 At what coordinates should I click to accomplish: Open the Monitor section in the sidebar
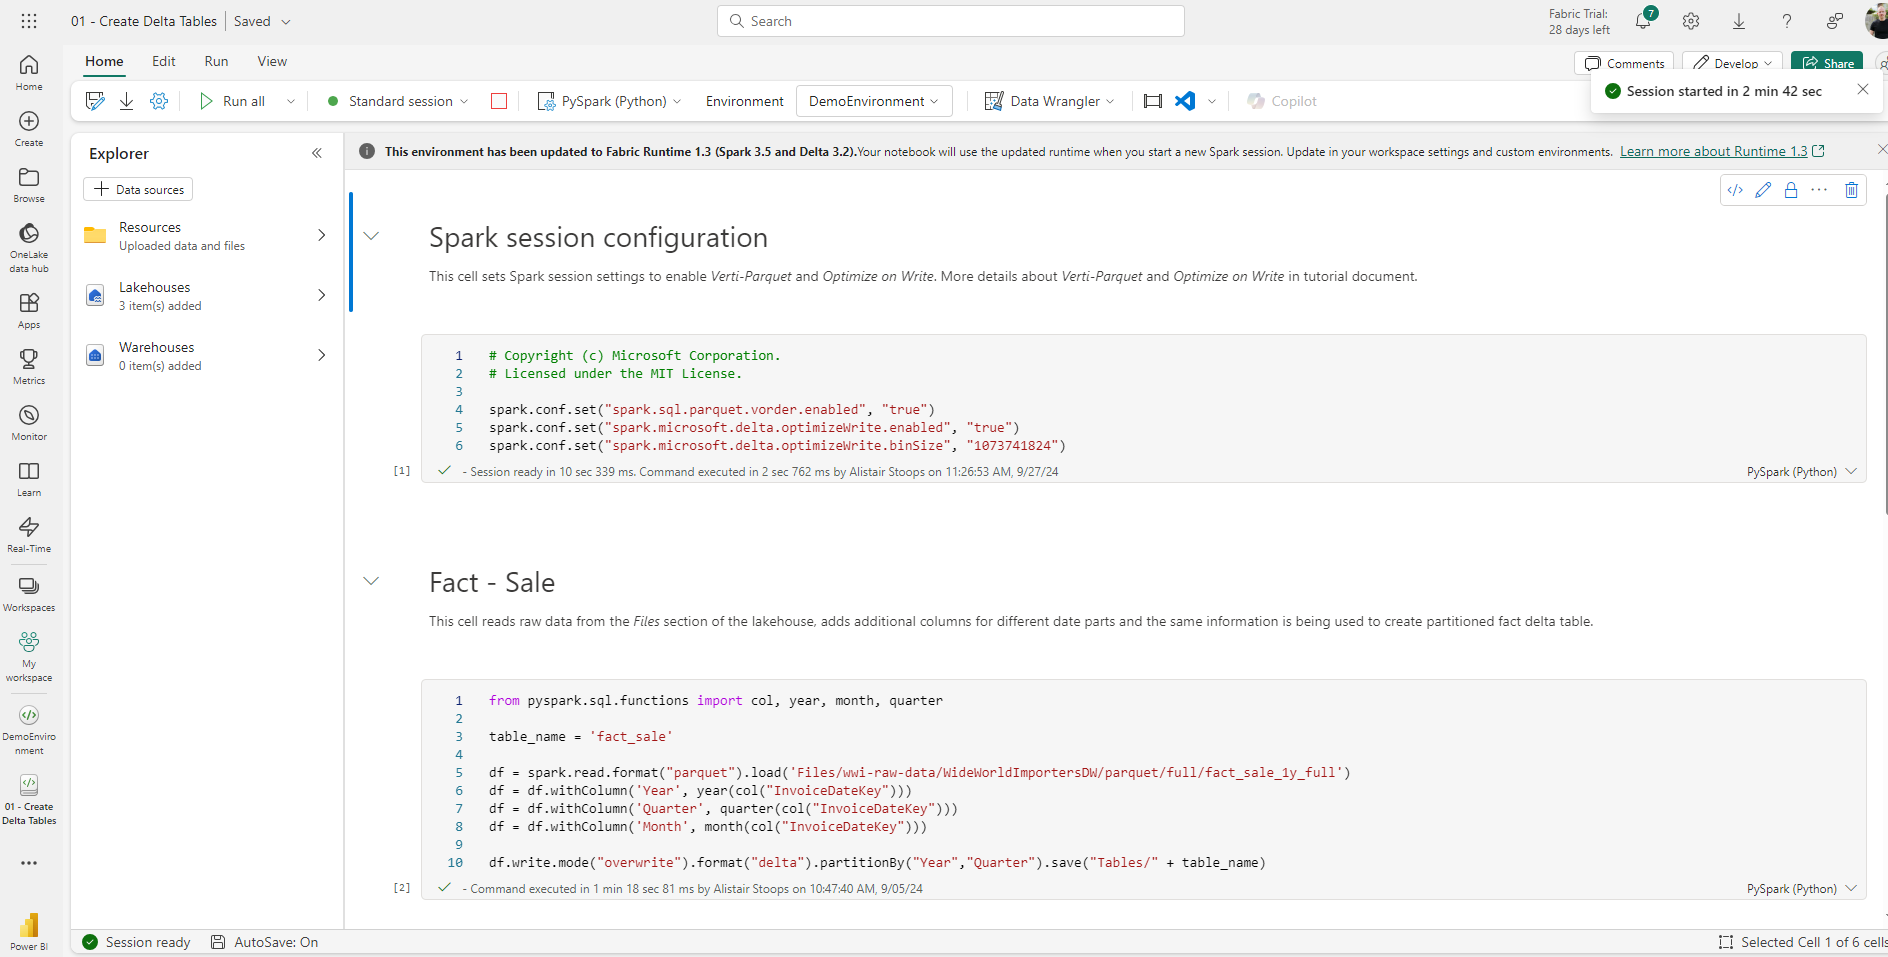point(28,420)
